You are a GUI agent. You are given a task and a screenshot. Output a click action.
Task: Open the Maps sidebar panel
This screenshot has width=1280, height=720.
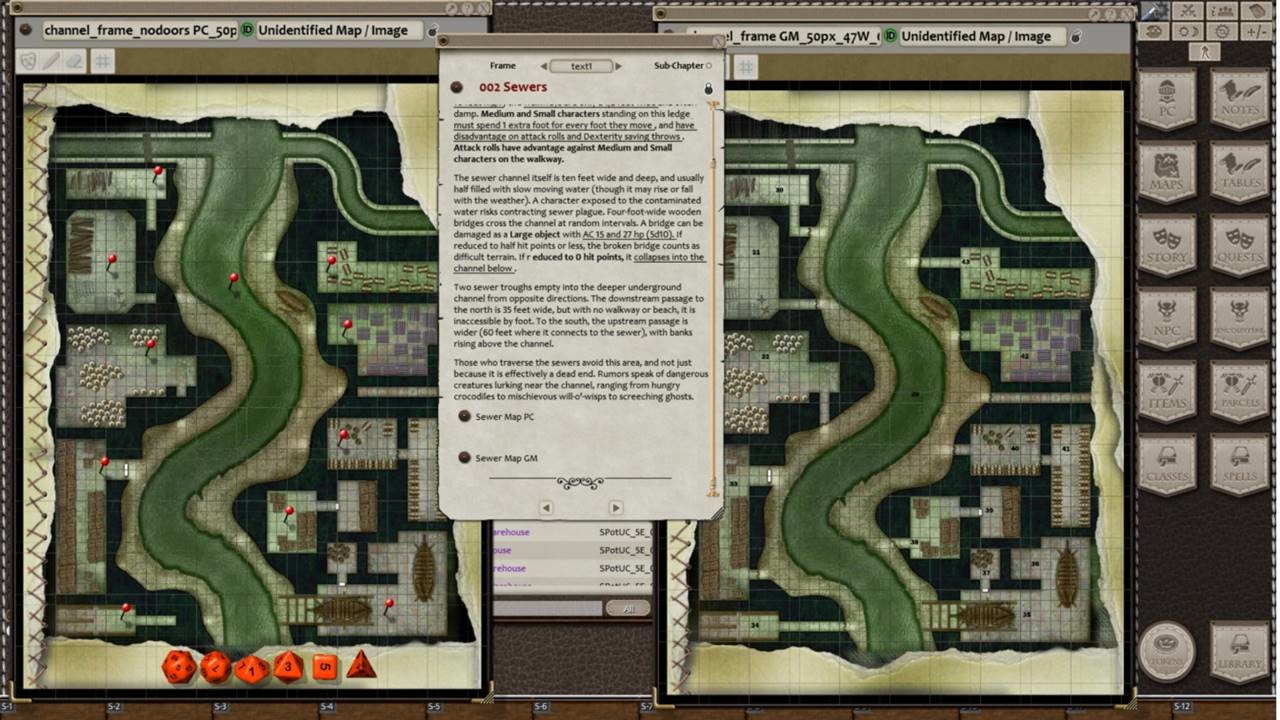point(1167,170)
